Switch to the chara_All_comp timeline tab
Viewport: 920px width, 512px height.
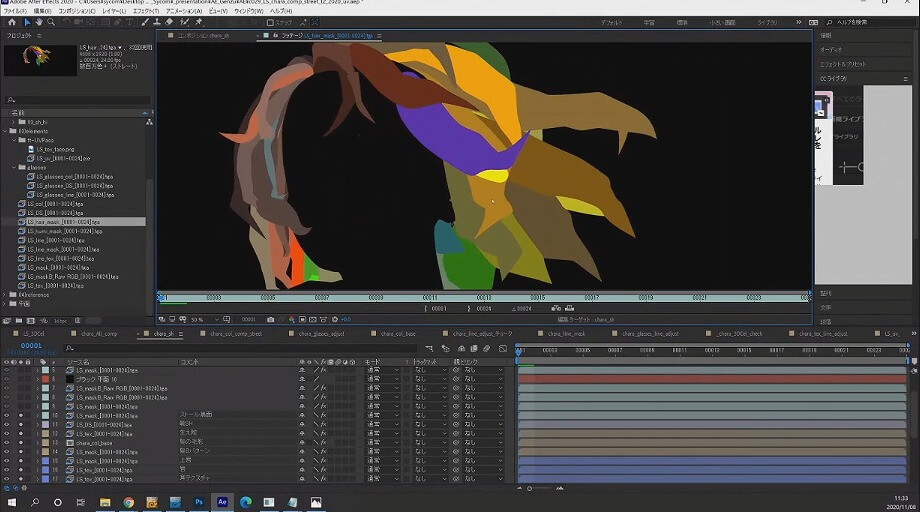[x=99, y=334]
